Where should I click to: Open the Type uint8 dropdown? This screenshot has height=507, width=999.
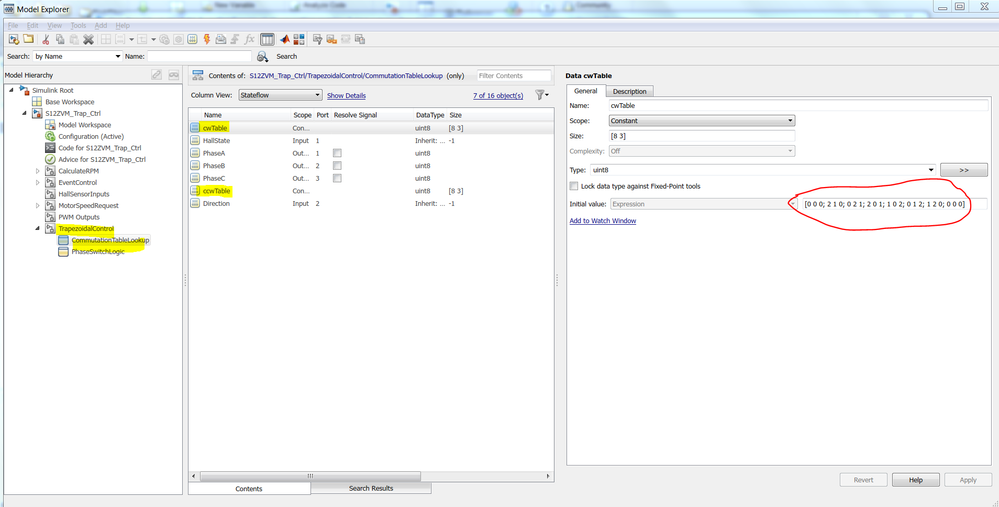point(763,170)
